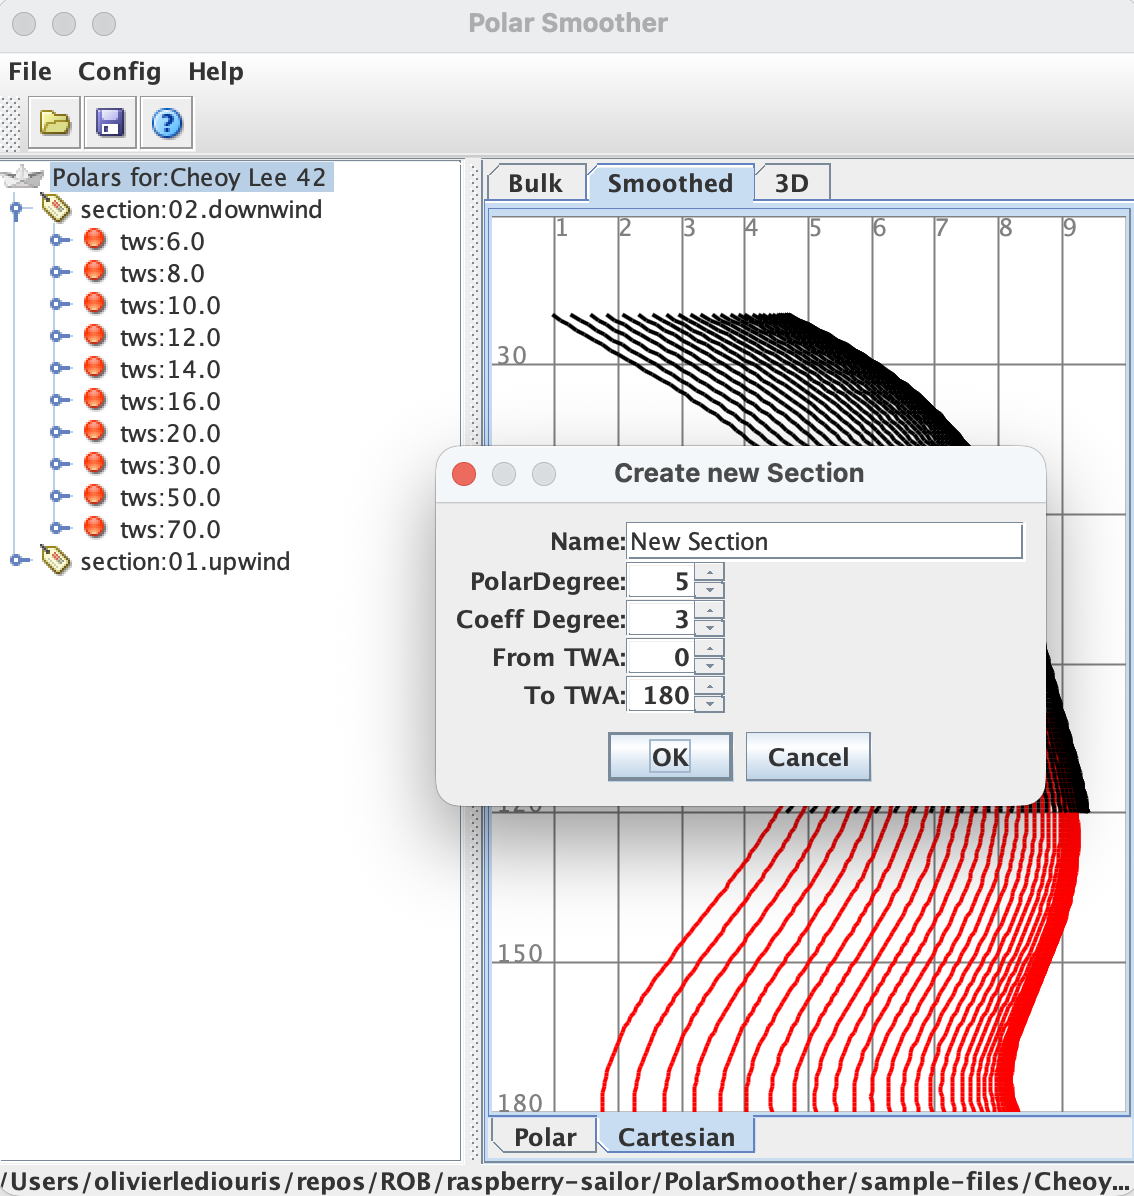Increase PolarDegree with the up arrow
The height and width of the screenshot is (1196, 1134).
coord(709,573)
